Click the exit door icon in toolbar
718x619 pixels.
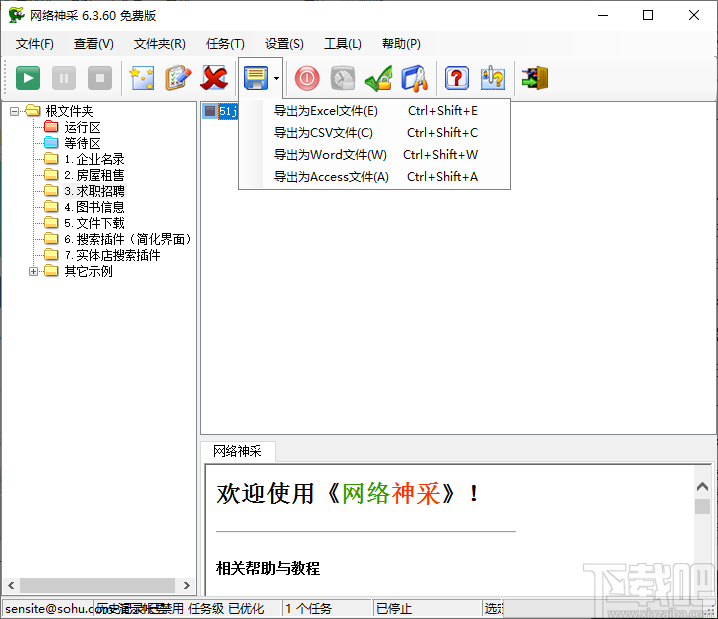coord(535,78)
